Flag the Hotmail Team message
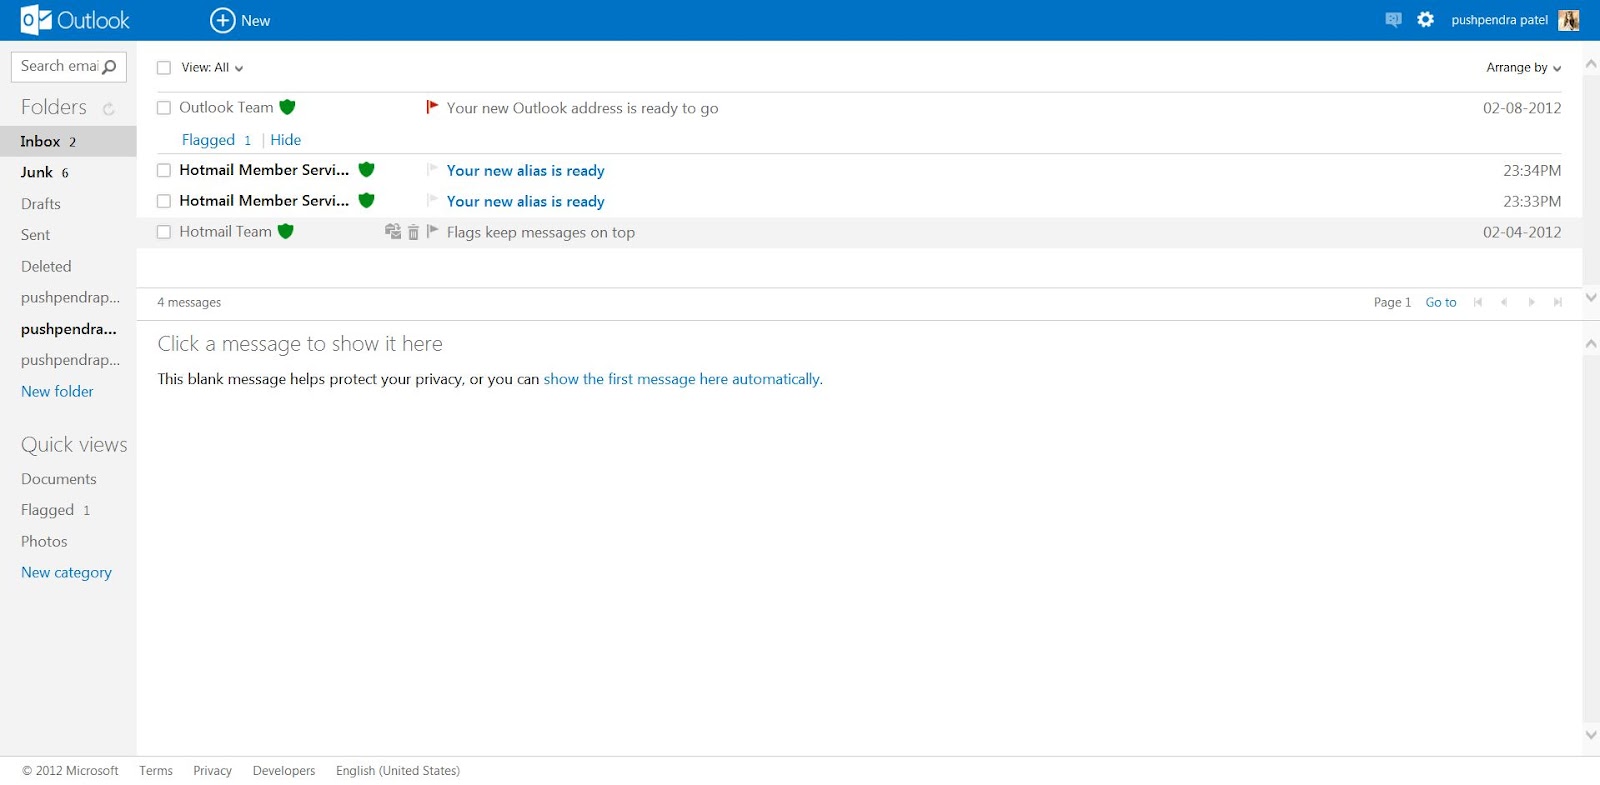Image resolution: width=1600 pixels, height=785 pixels. click(432, 231)
